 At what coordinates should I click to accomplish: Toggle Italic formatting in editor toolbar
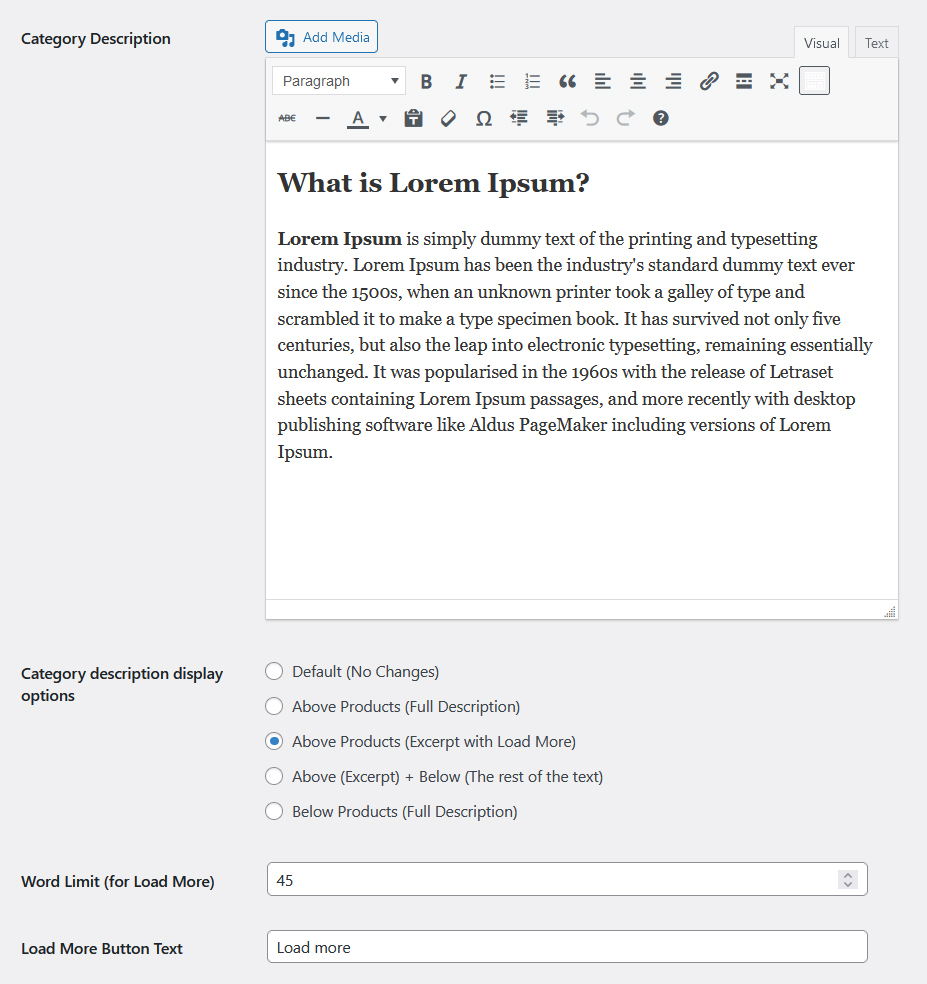(461, 81)
